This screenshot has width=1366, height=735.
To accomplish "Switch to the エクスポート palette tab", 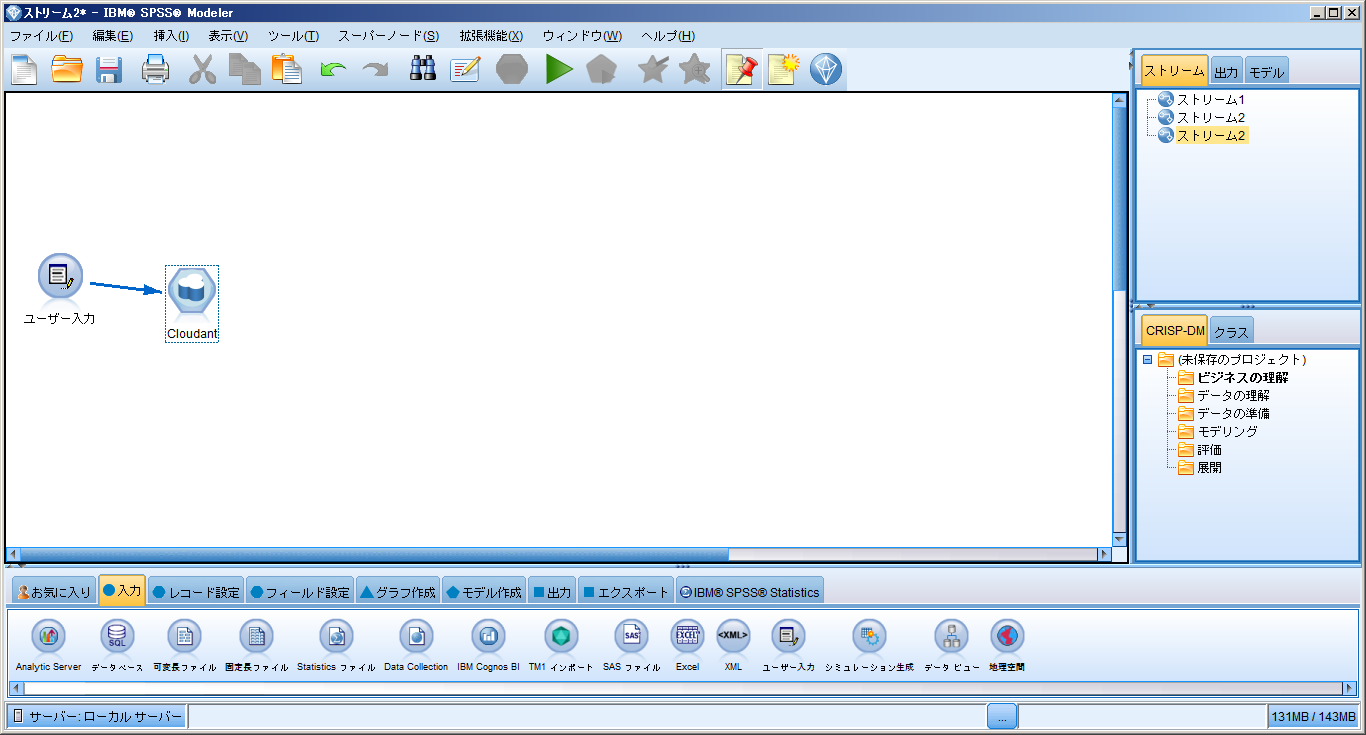I will [626, 592].
